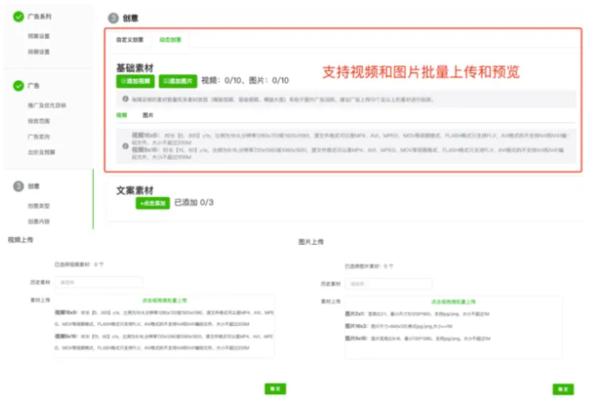
Task: Go to 广告定向 in the sidebar
Action: coord(39,137)
